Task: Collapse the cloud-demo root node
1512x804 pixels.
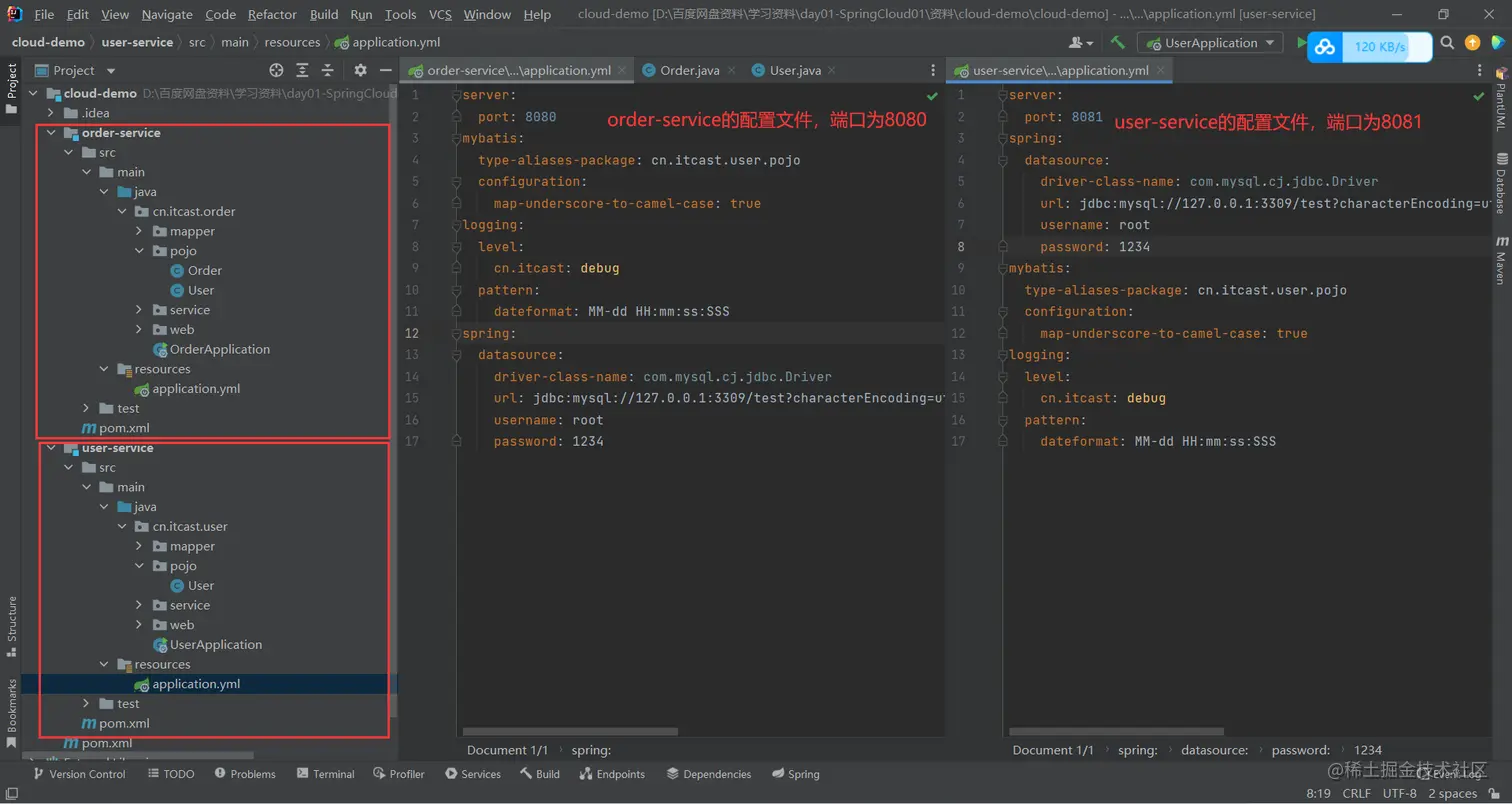Action: [x=34, y=93]
